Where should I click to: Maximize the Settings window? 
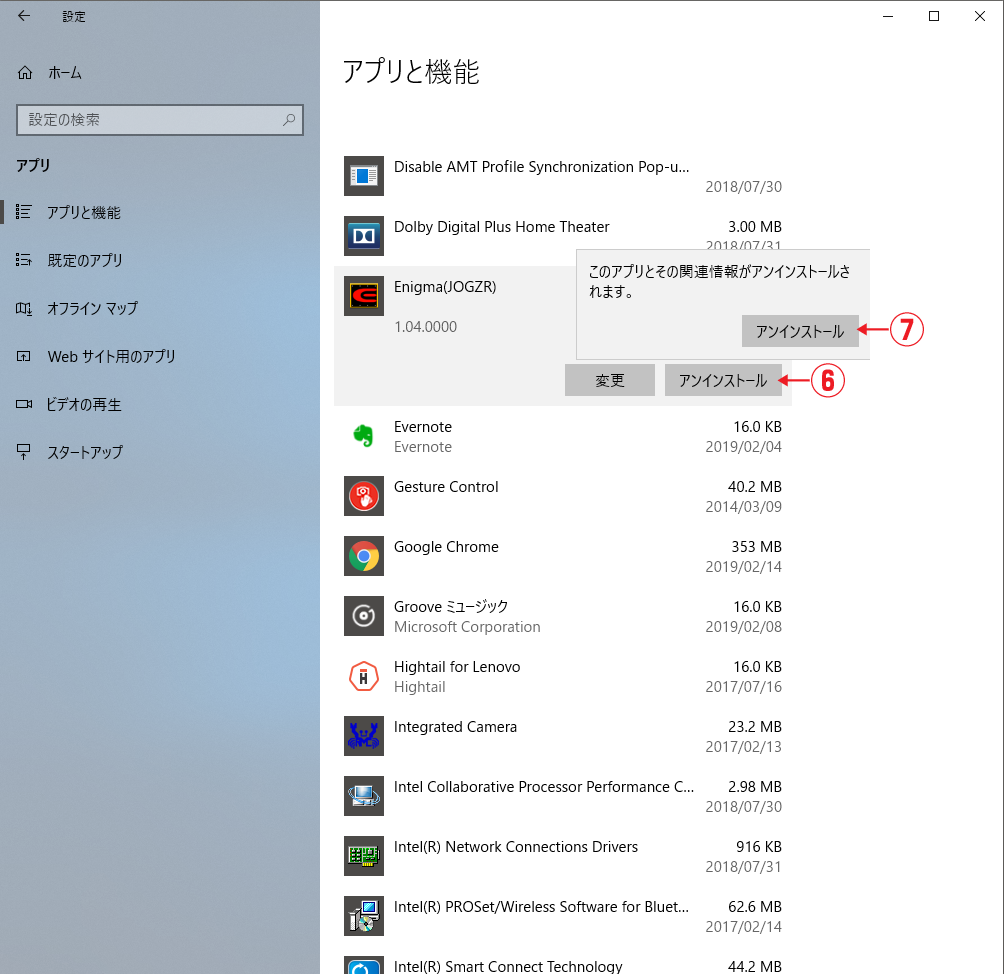(934, 16)
